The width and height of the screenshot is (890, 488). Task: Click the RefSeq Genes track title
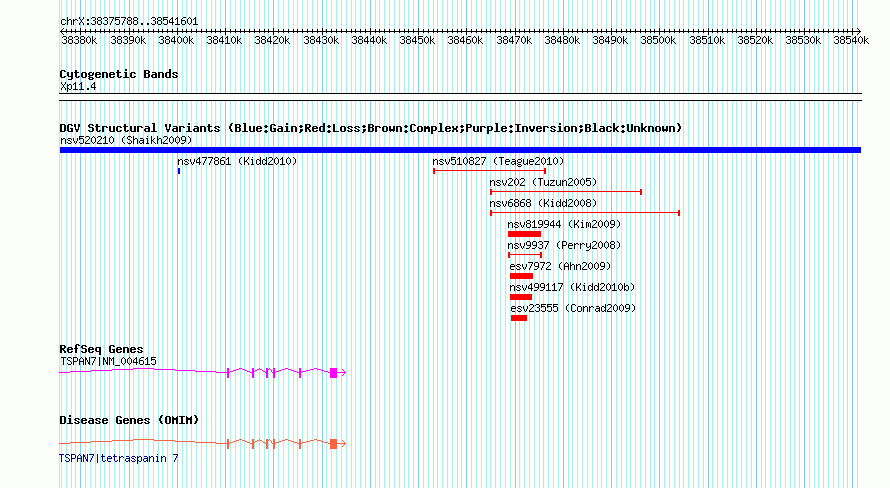point(101,349)
